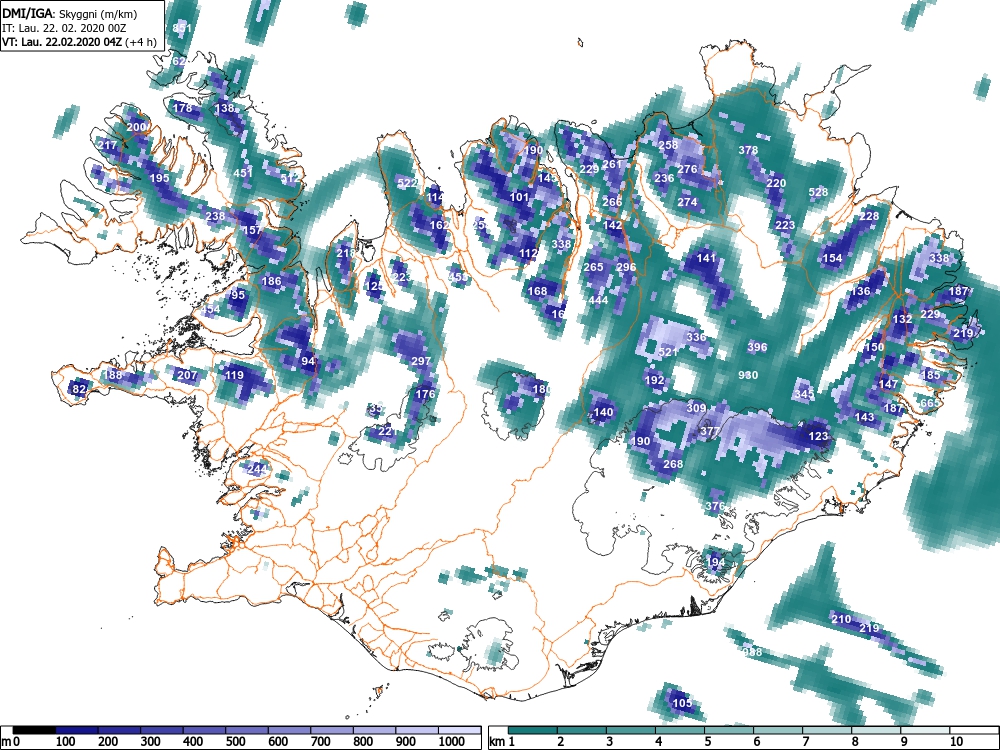This screenshot has height=750, width=1000.
Task: Click the visibility value 444
Action: click(x=598, y=300)
